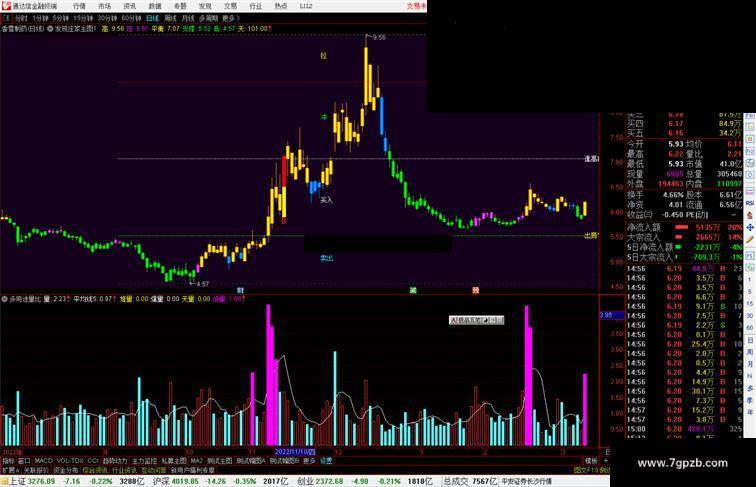
Task: Select the 多周期 multi-period view
Action: click(208, 18)
